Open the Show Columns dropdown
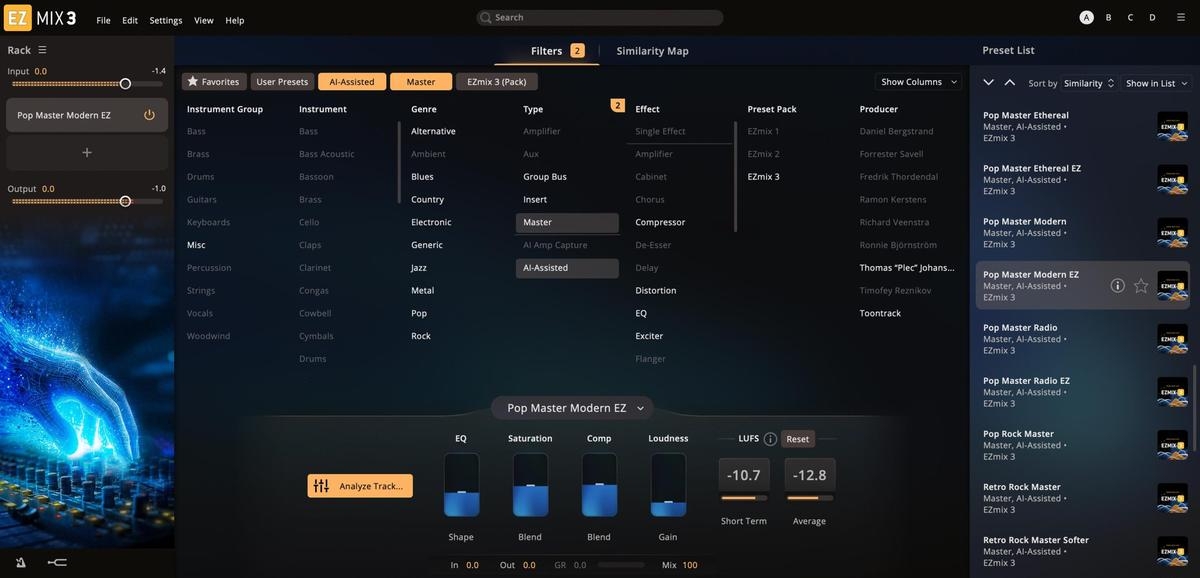Screen dimensions: 1200x578 click(918, 82)
